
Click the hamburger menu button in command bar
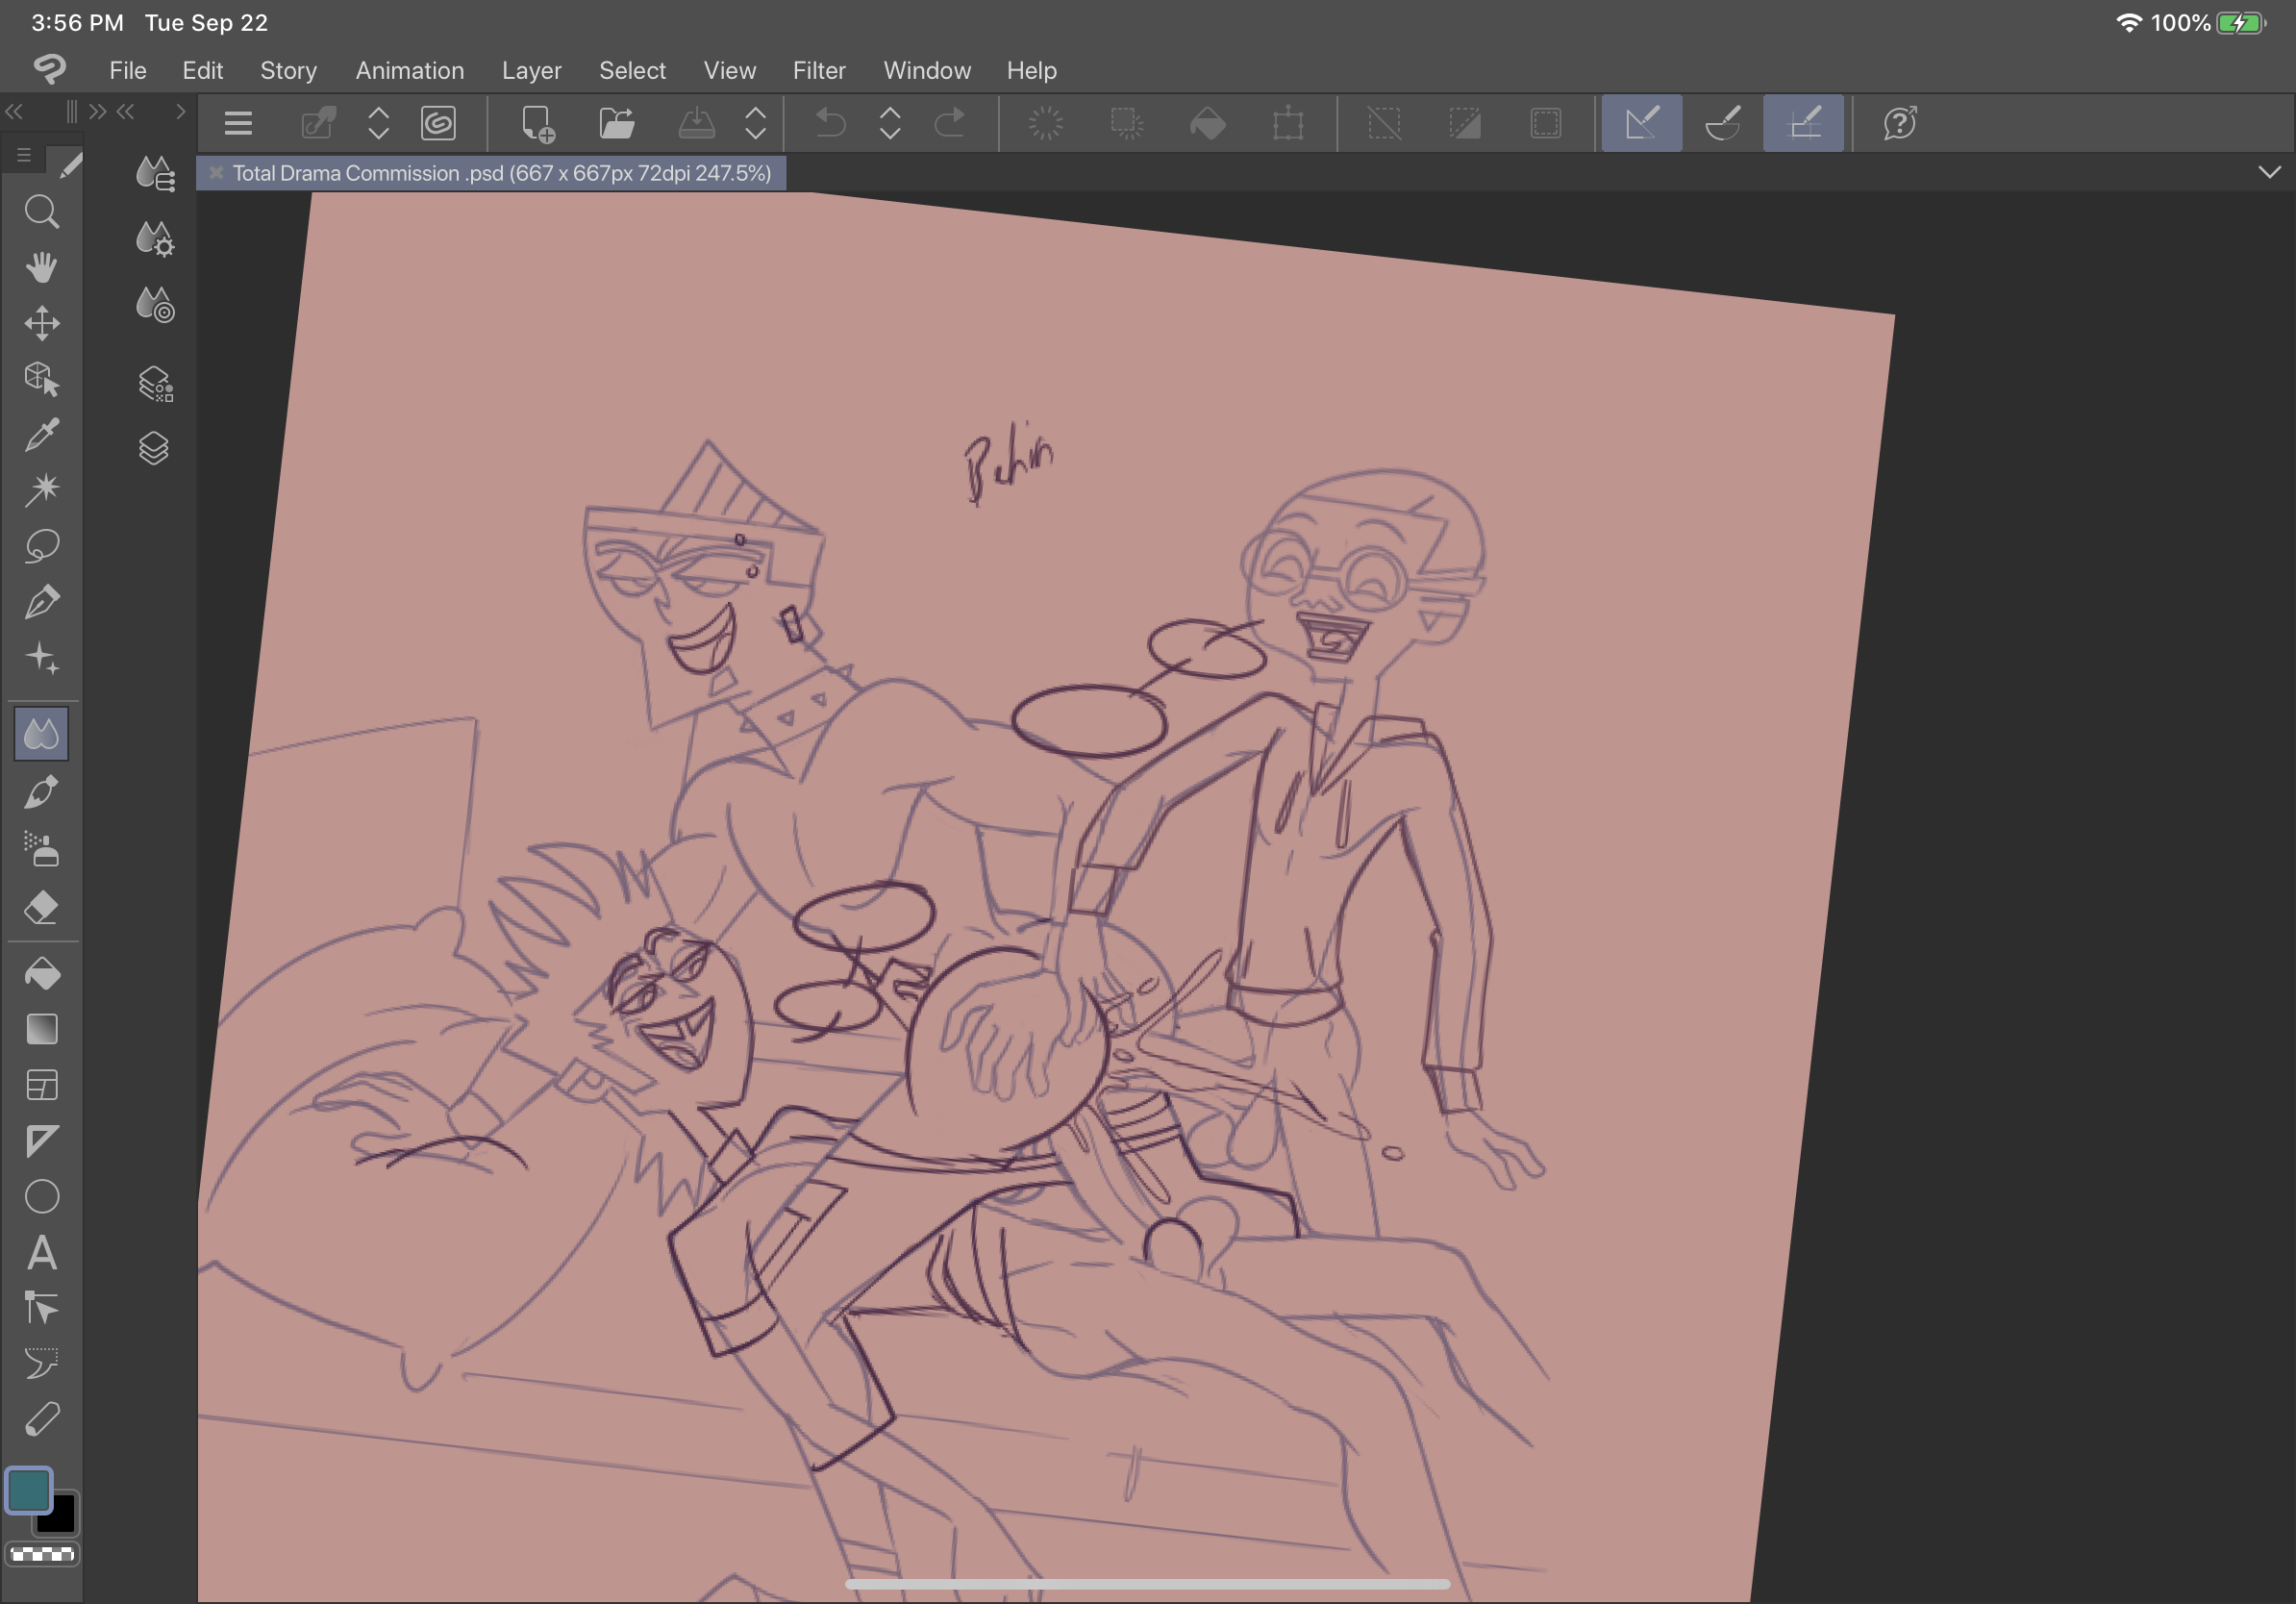coord(238,123)
